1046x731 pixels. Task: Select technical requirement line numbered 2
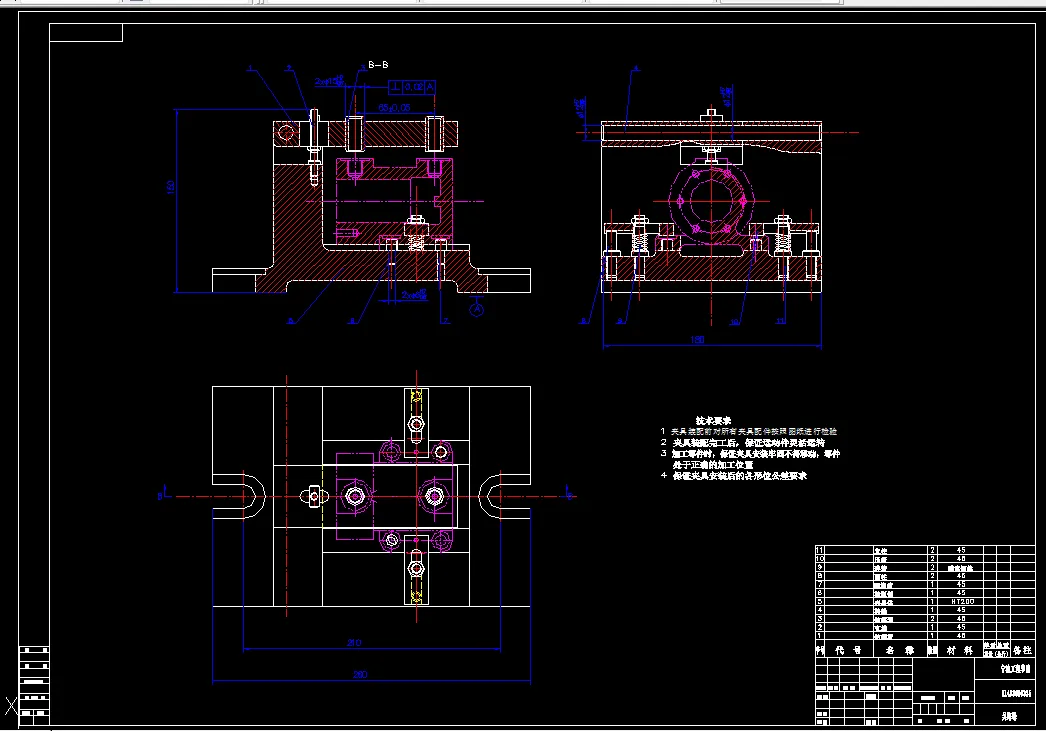tap(742, 442)
